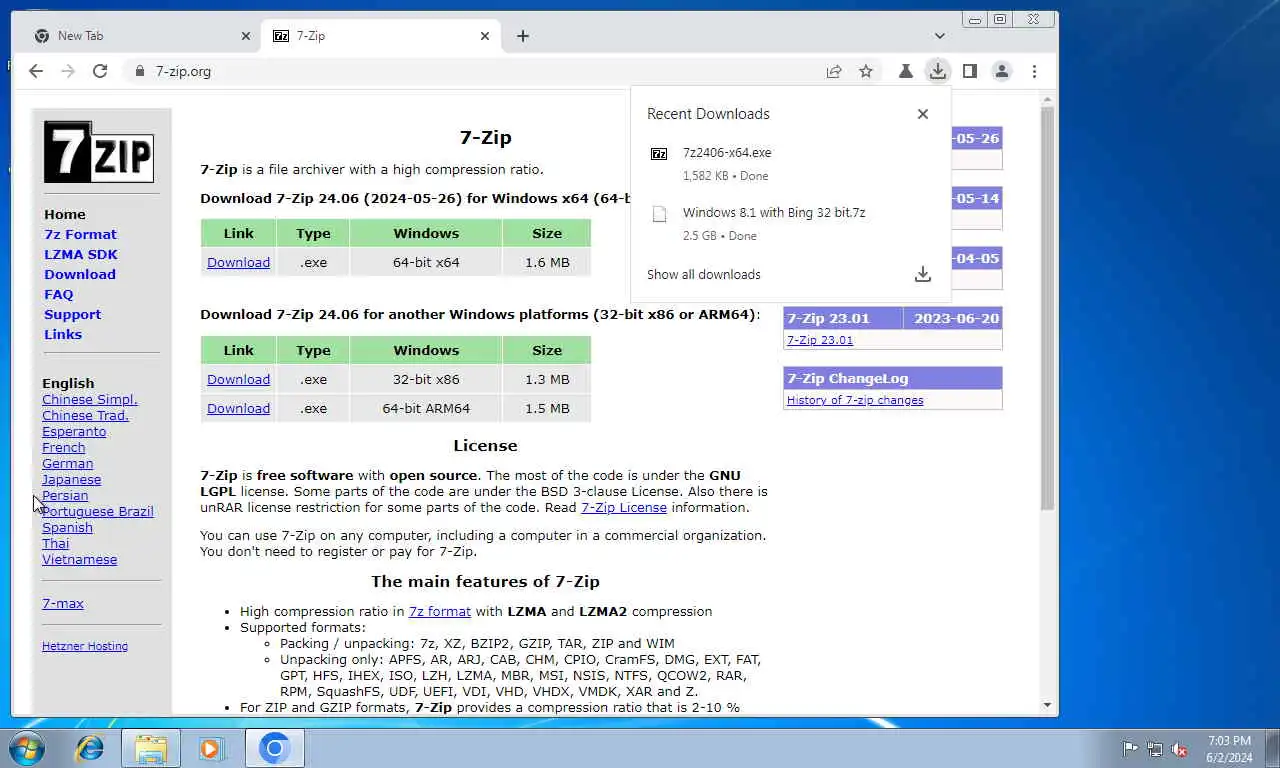Open the 7z Format sidebar link

click(80, 235)
